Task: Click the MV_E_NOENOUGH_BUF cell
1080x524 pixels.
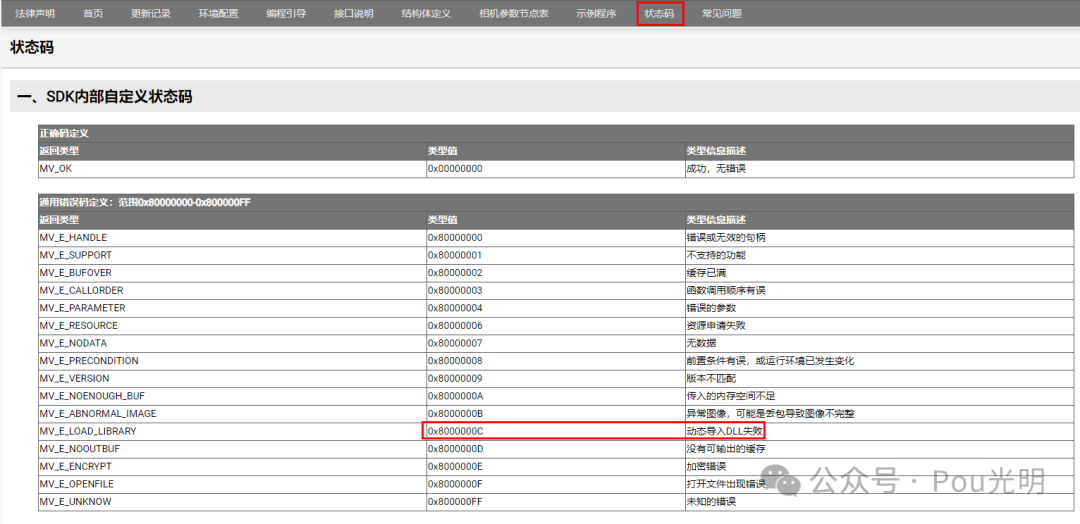Action: coord(233,396)
